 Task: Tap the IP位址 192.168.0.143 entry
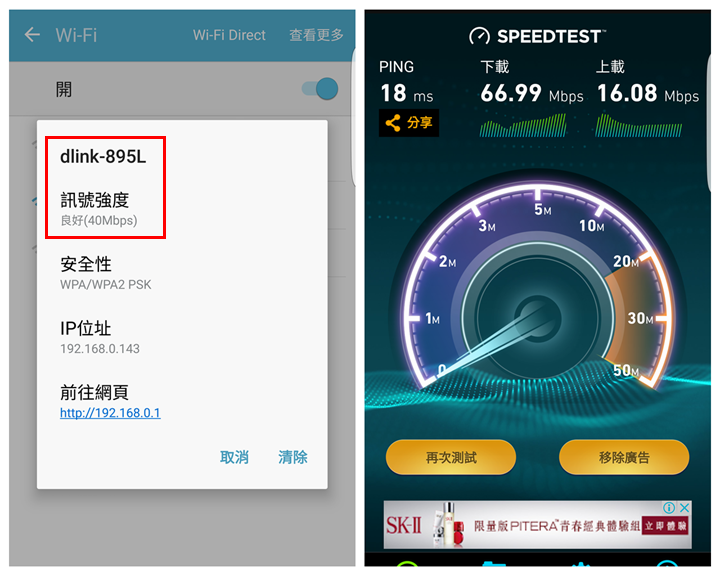[x=100, y=338]
